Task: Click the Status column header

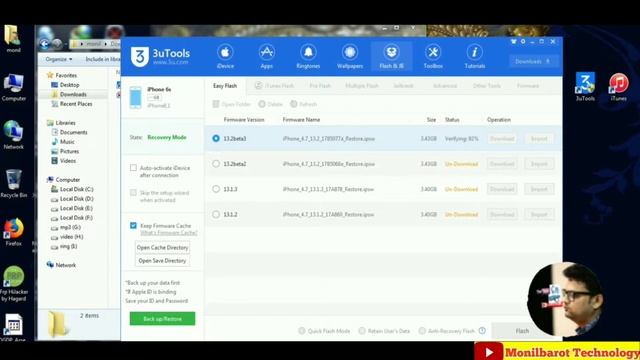Action: [x=452, y=120]
